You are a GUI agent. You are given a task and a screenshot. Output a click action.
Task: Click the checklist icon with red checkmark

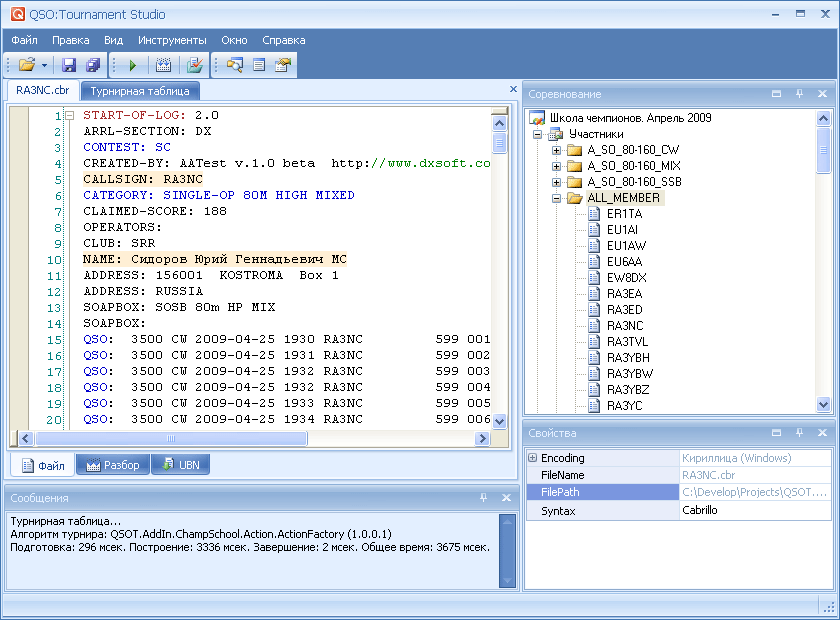click(x=194, y=65)
